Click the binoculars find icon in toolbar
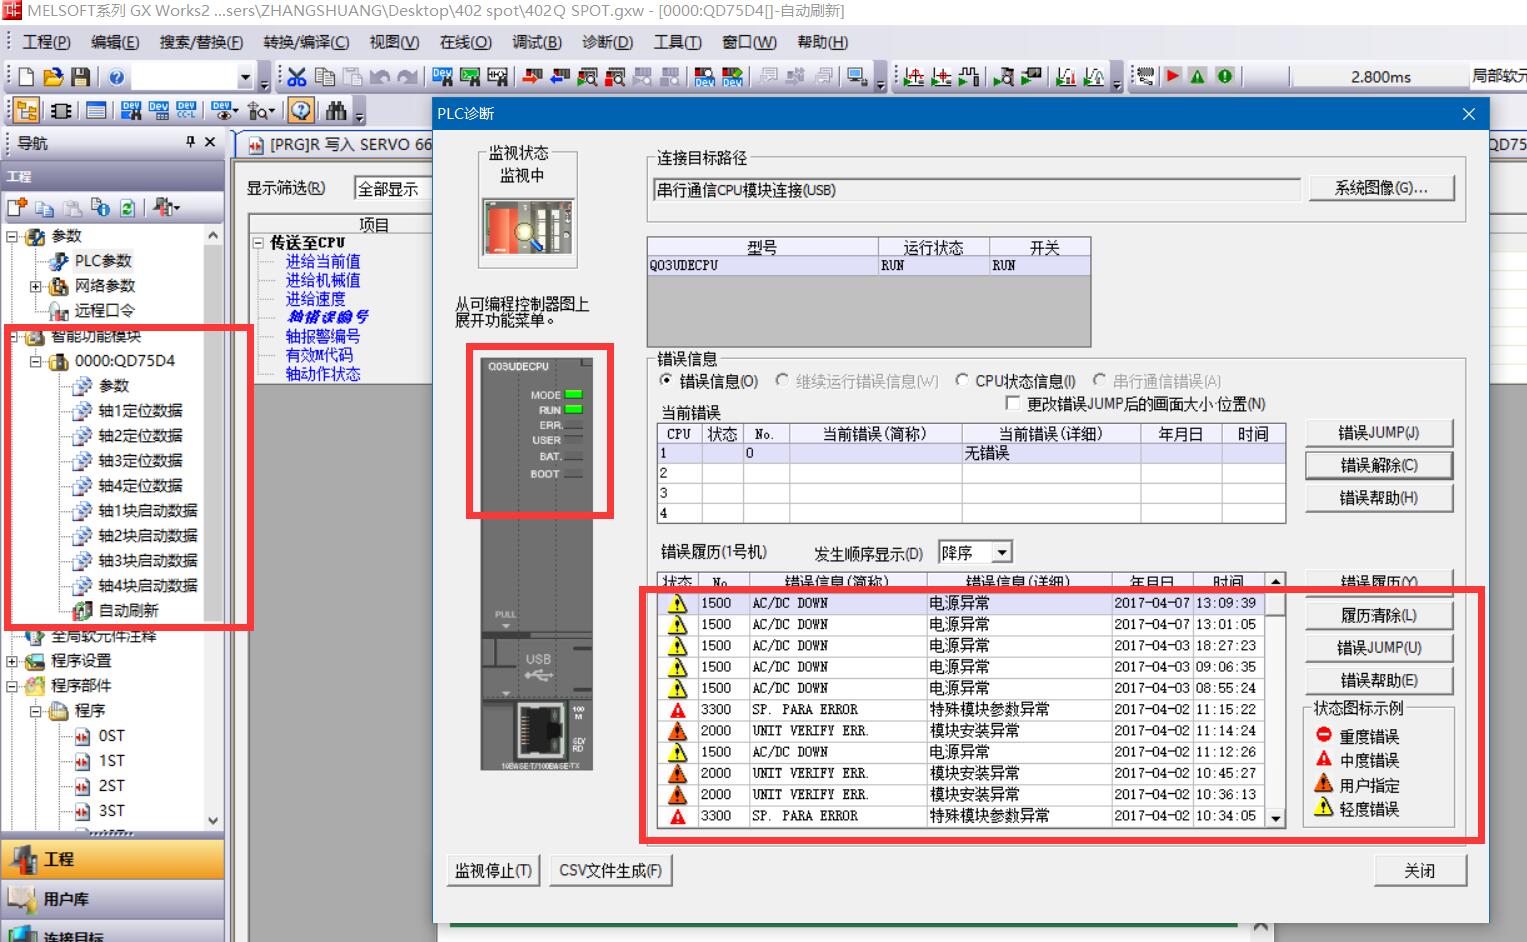The width and height of the screenshot is (1527, 942). (x=336, y=110)
